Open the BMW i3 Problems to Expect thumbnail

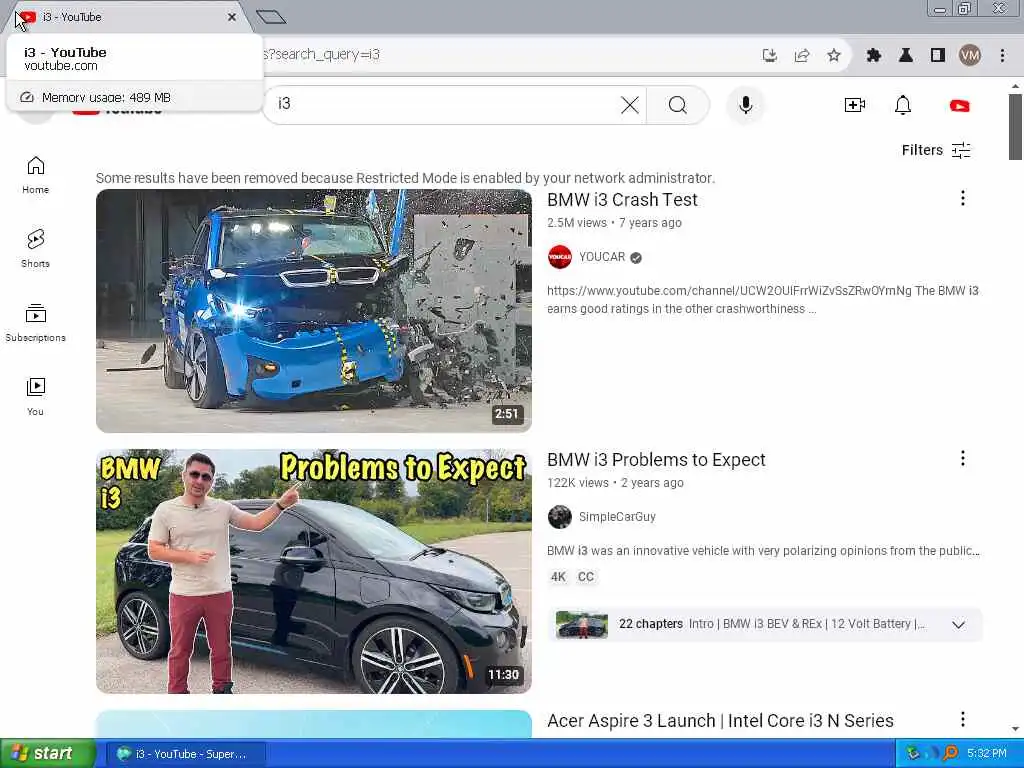click(x=313, y=571)
